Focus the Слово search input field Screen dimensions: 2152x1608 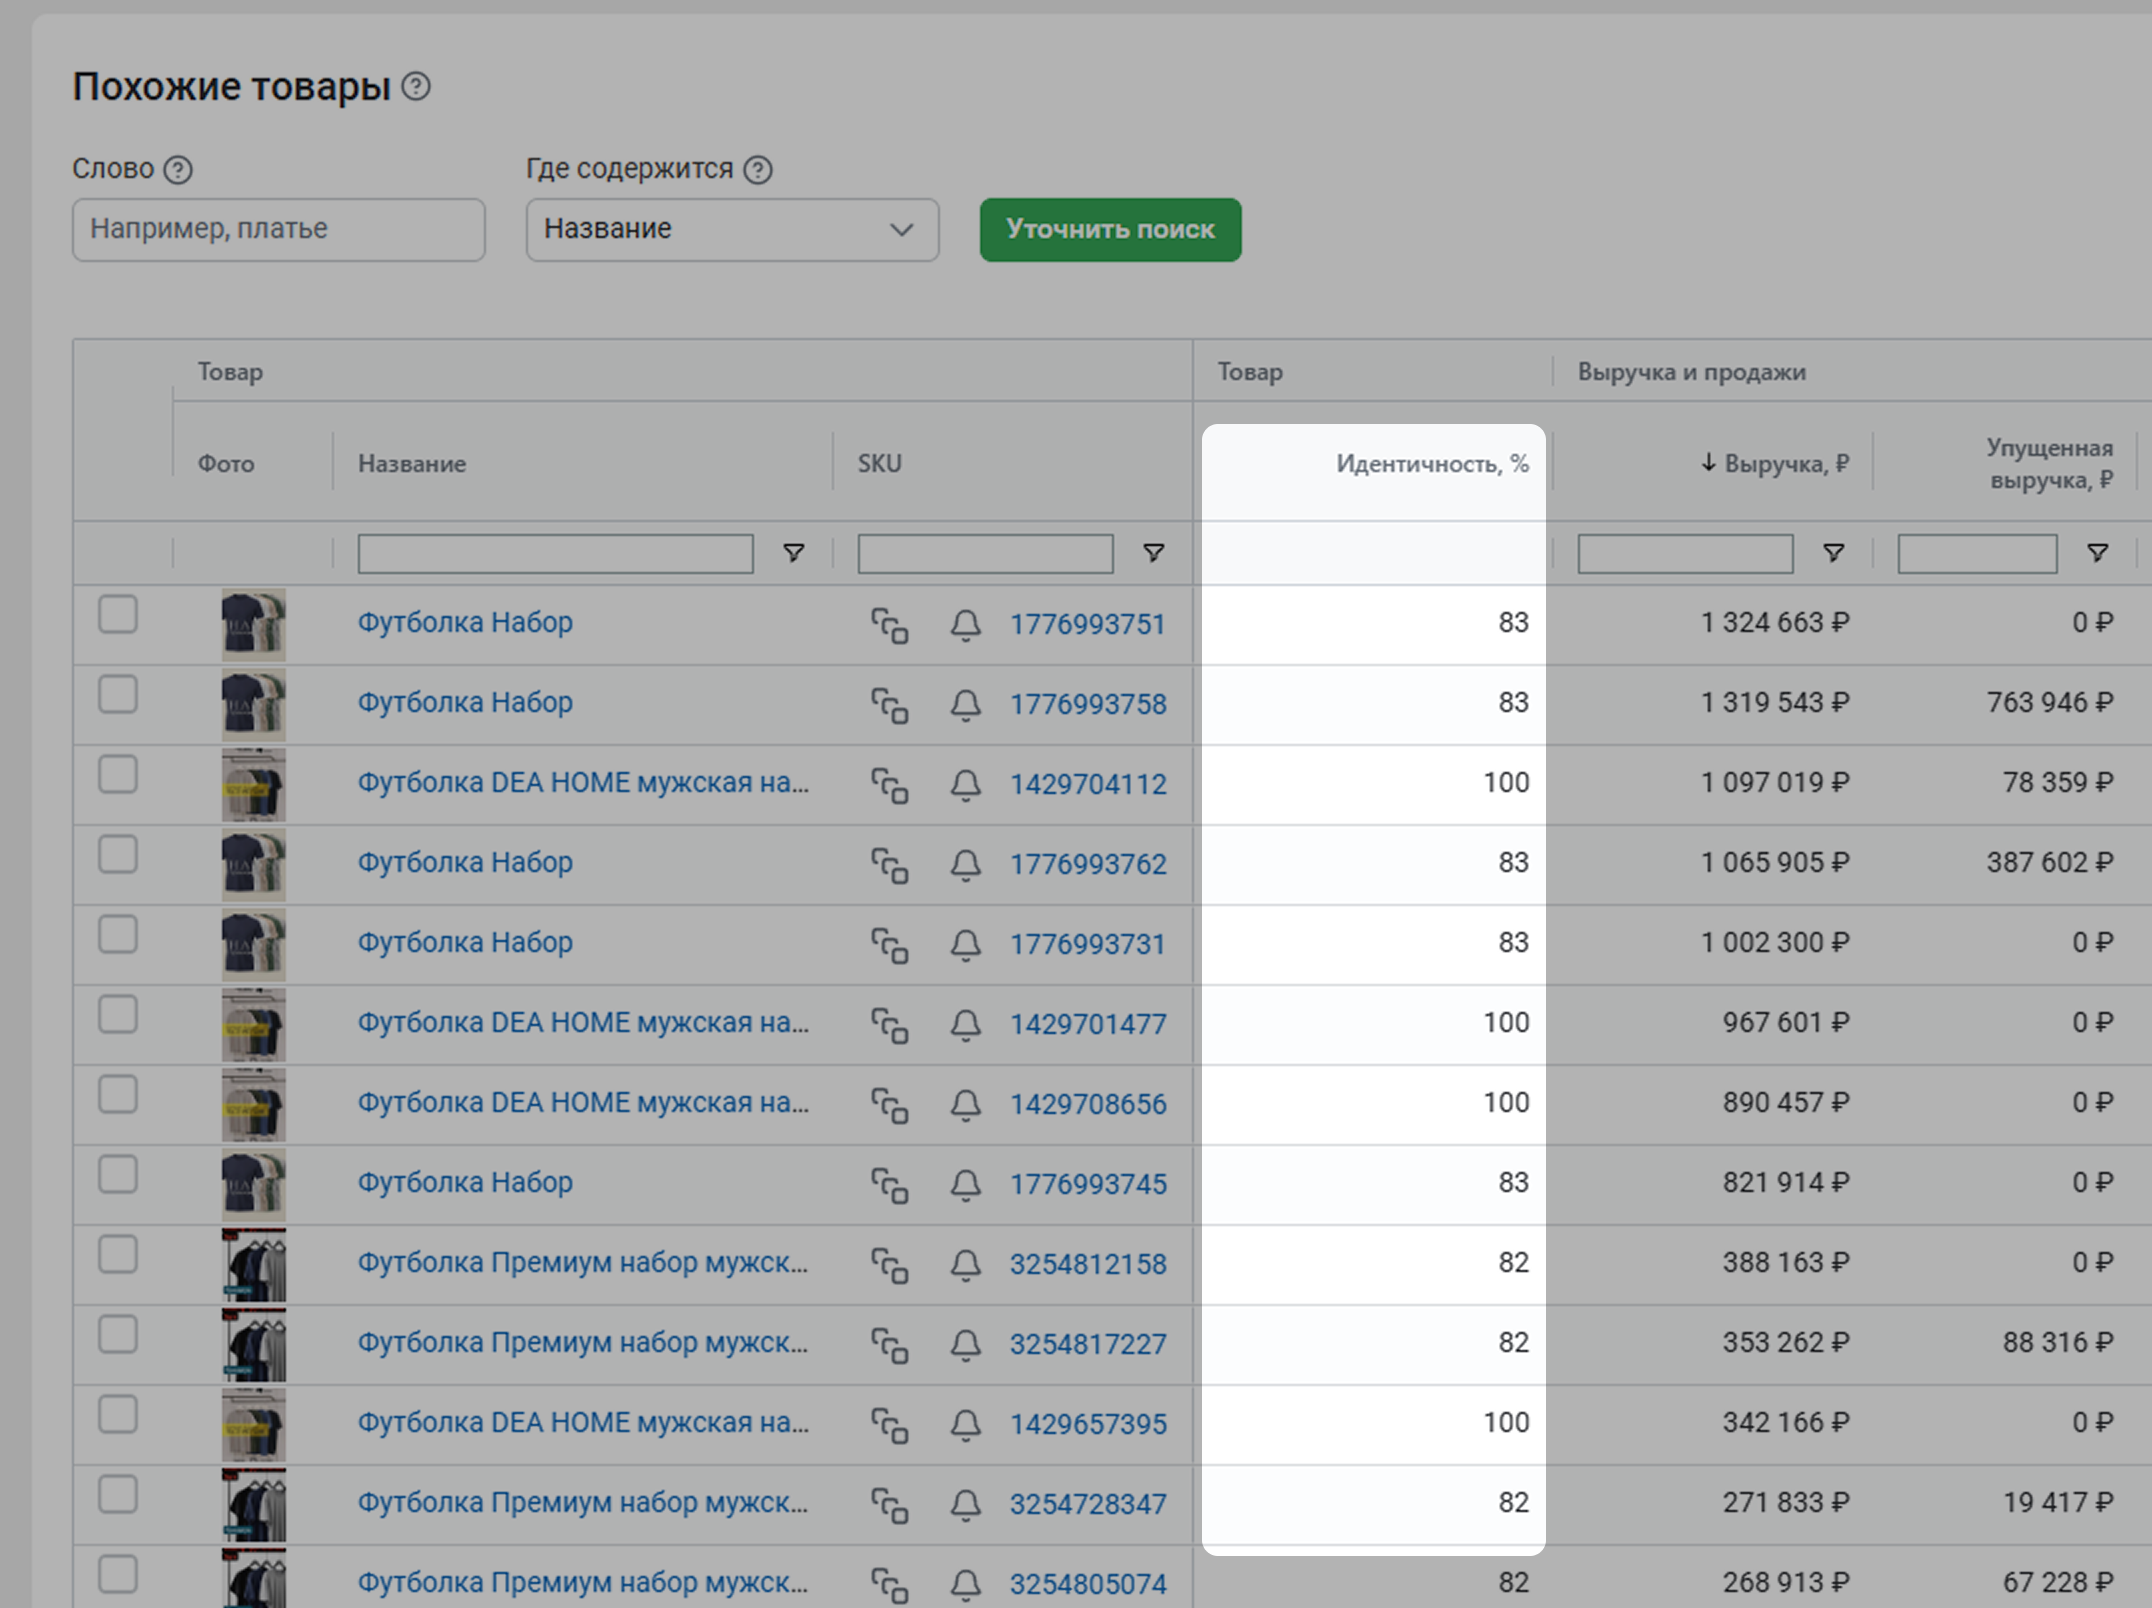pyautogui.click(x=278, y=230)
